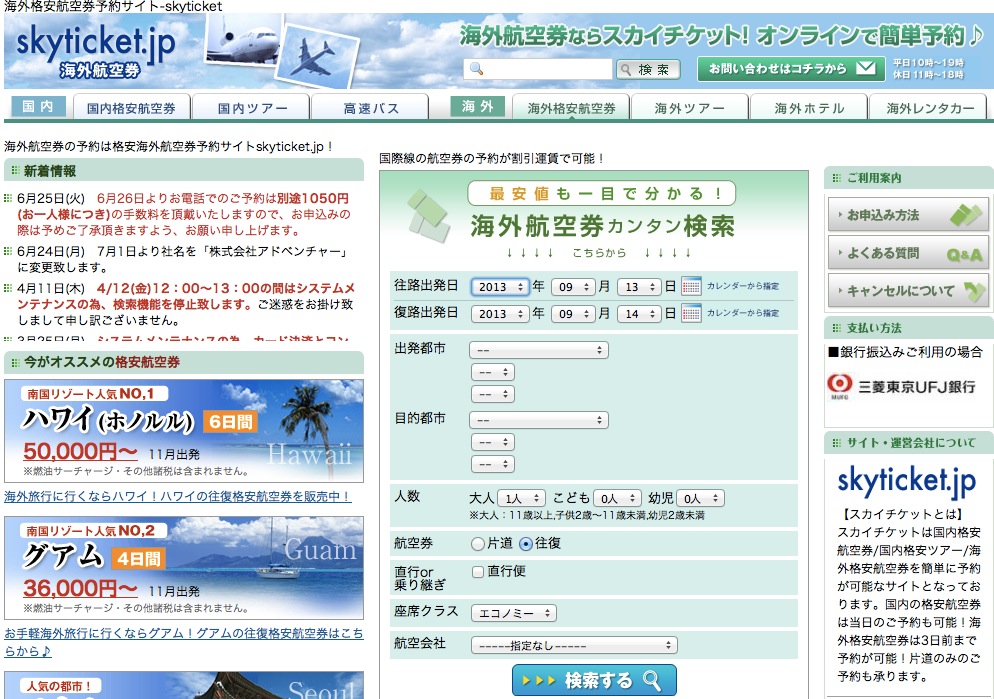994x699 pixels.
Task: Click カレンダーから指定 link for 復路出発日
Action: coord(742,313)
